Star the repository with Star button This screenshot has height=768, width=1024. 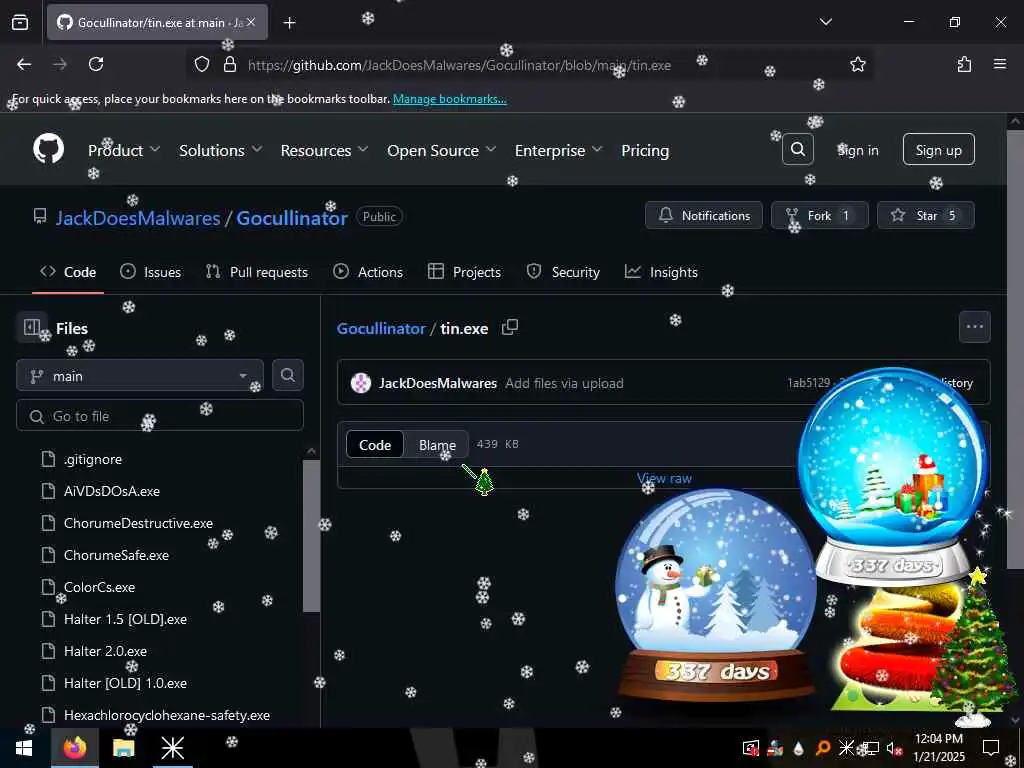(x=925, y=216)
